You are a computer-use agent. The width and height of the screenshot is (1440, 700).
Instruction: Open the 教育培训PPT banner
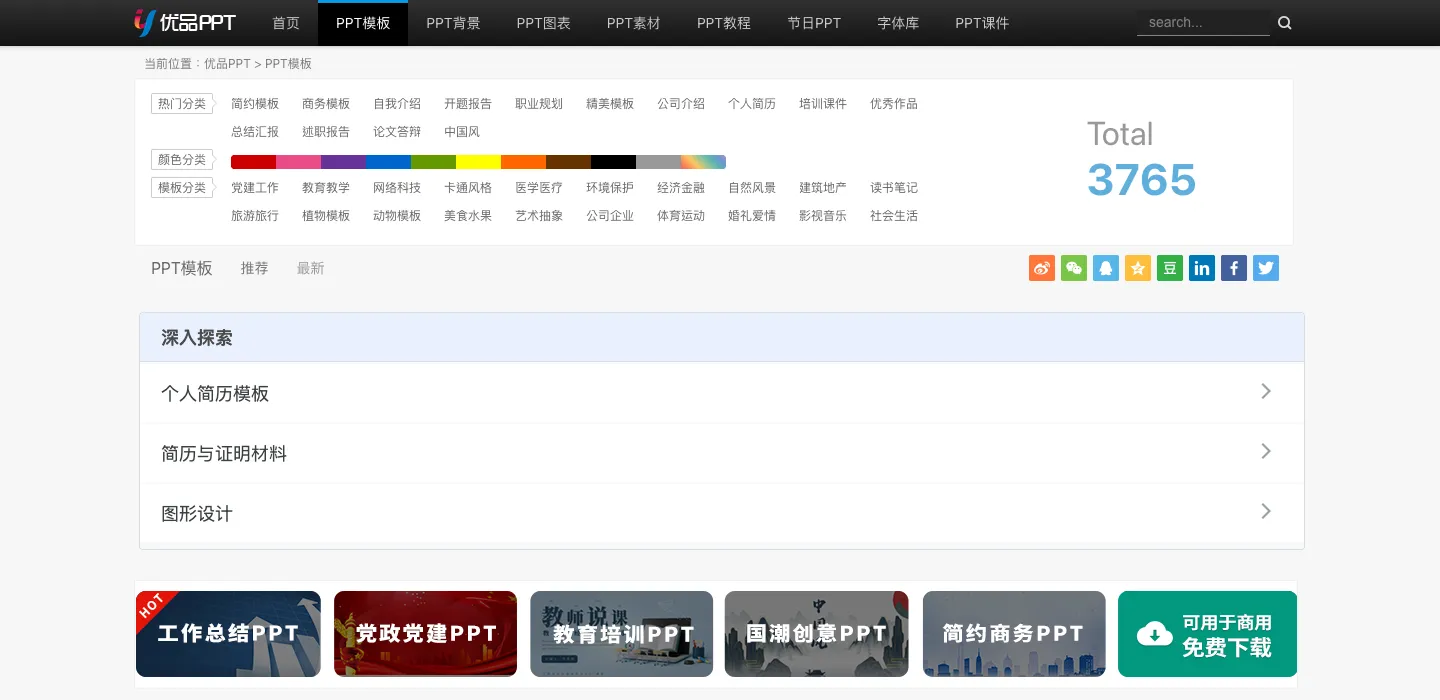pyautogui.click(x=621, y=634)
